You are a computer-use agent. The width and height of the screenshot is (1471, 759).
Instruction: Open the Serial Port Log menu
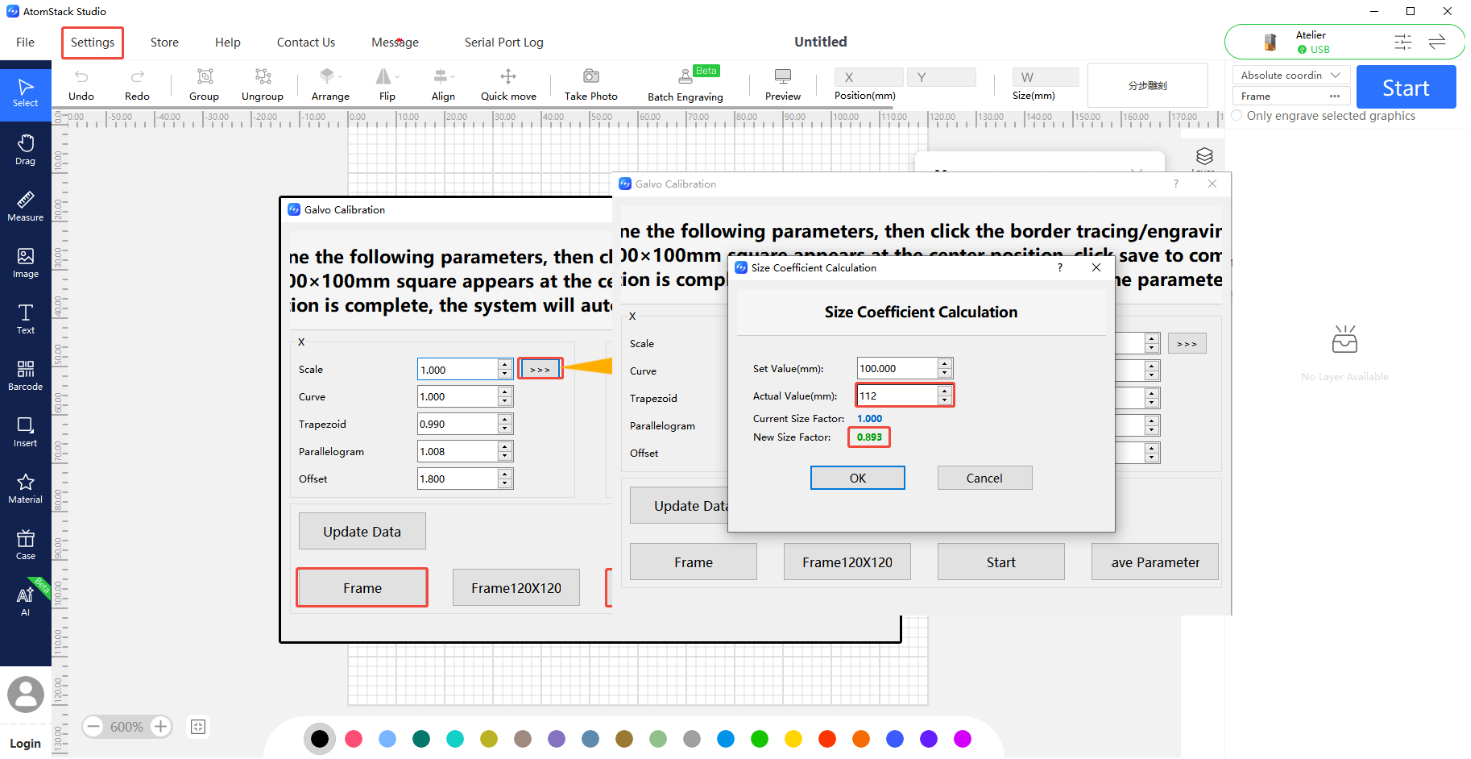coord(504,43)
